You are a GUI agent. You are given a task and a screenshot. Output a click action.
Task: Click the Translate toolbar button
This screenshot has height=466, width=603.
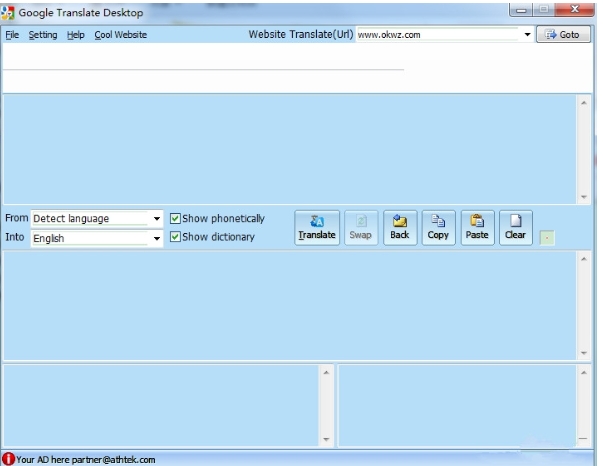316,227
